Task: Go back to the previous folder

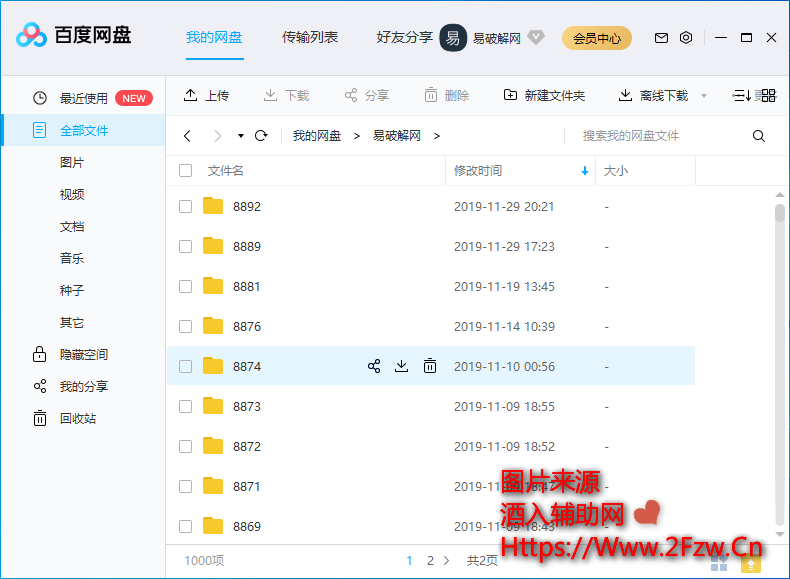Action: click(x=187, y=135)
